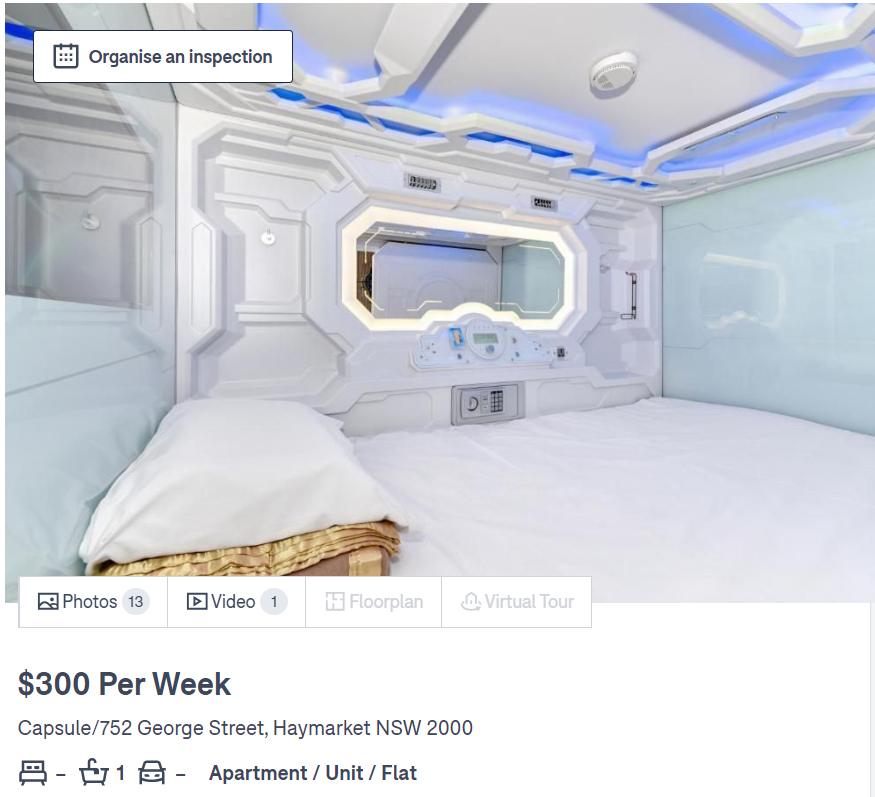This screenshot has height=797, width=875.
Task: Click the play icon beside Video
Action: point(197,602)
